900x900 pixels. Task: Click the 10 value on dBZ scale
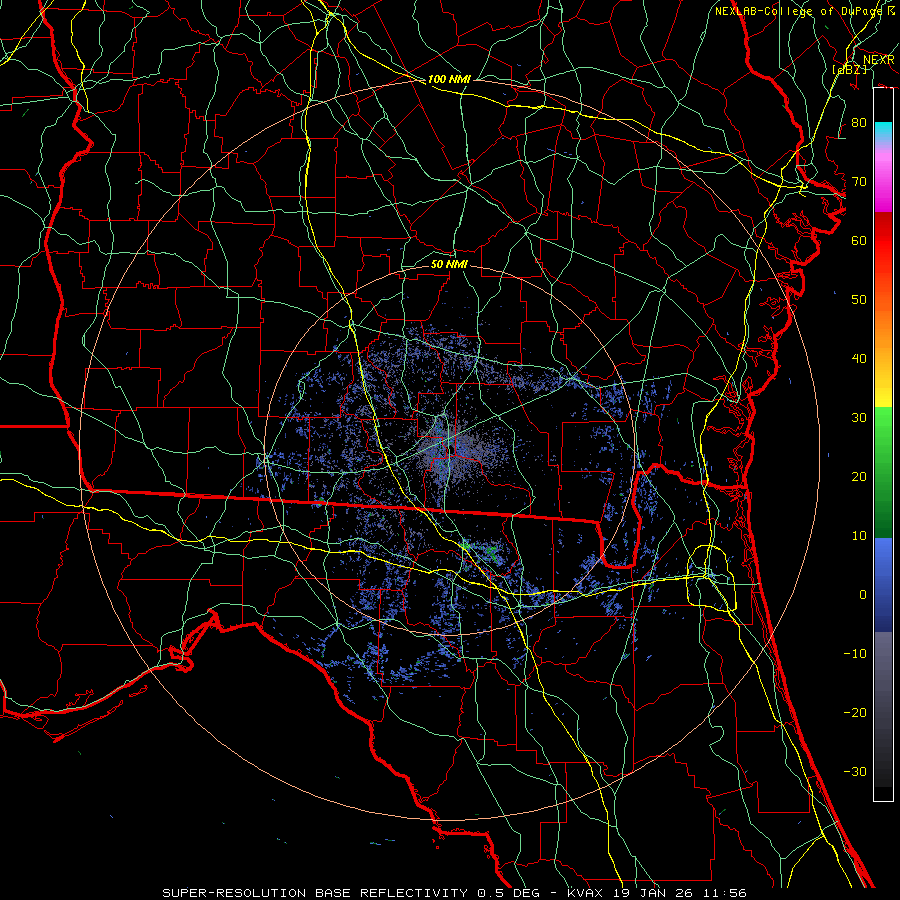(859, 536)
